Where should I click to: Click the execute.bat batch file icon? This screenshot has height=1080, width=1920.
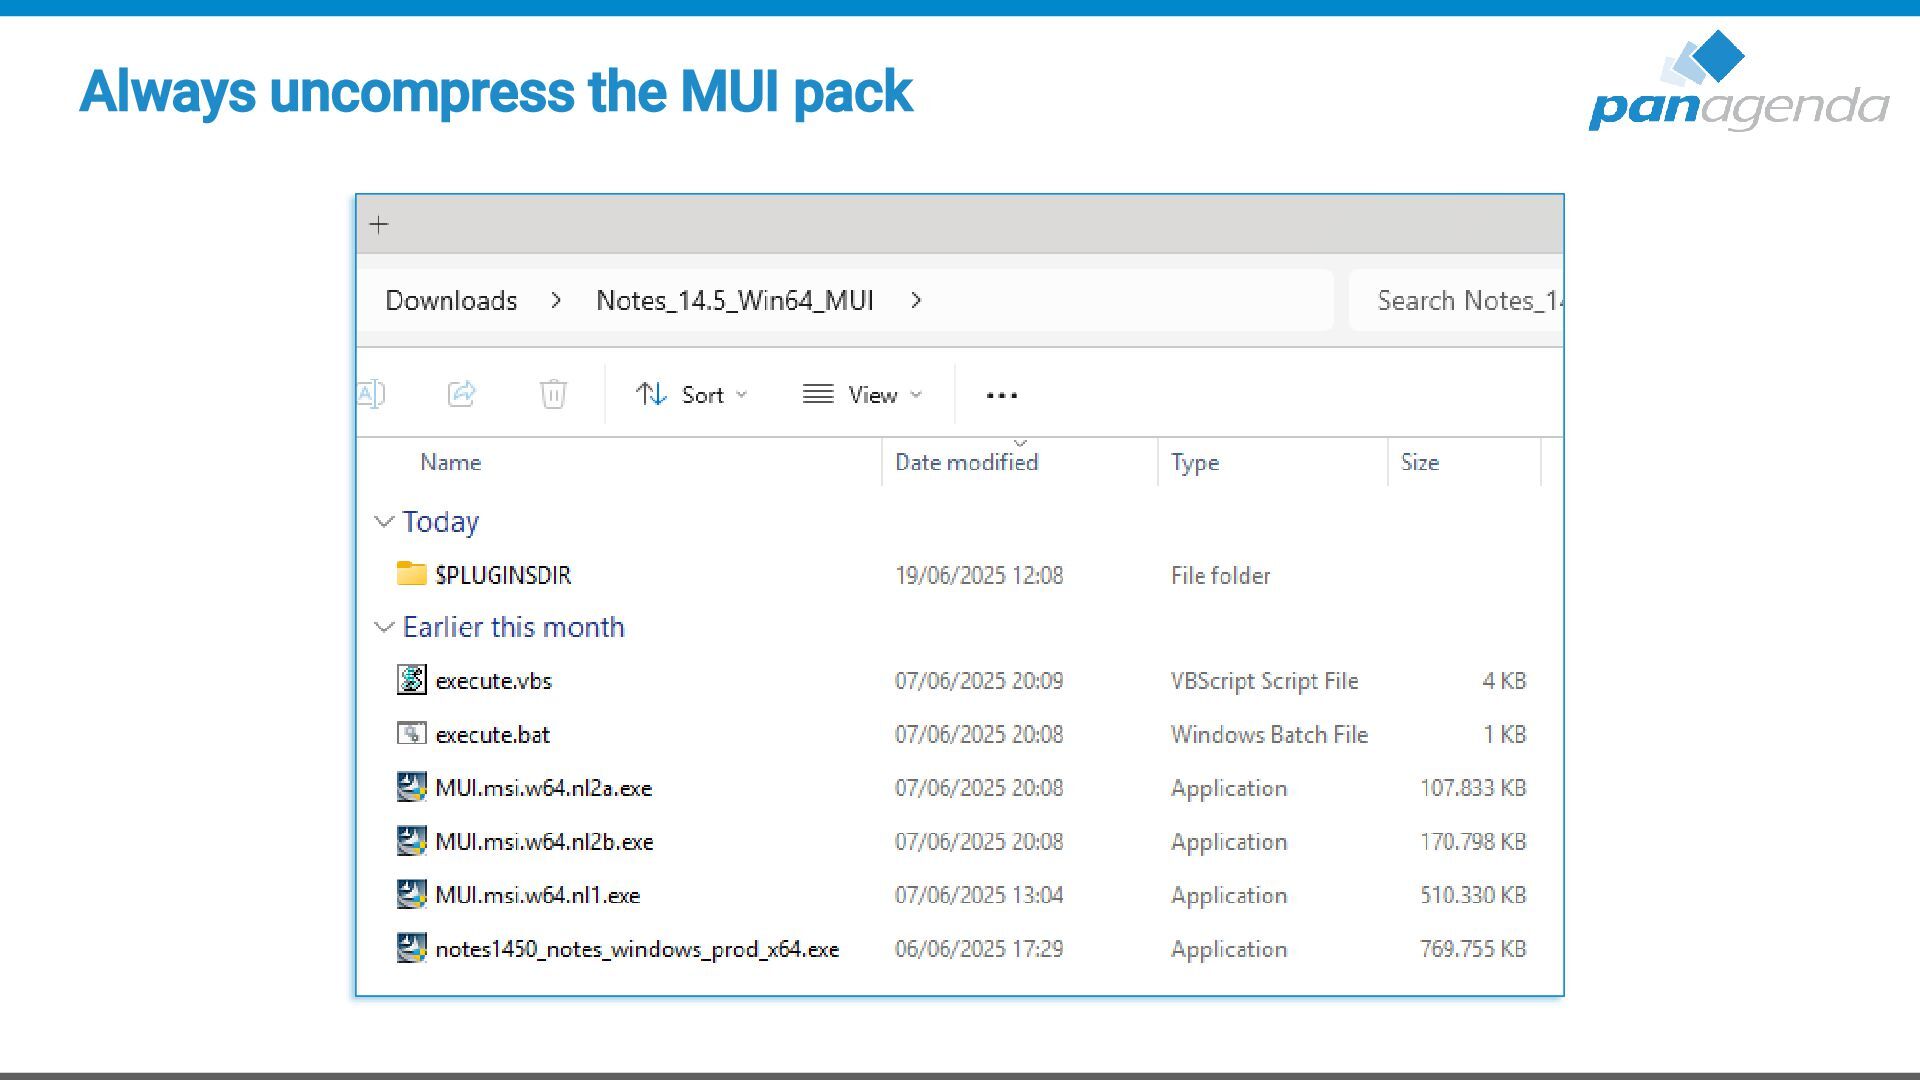click(x=411, y=734)
